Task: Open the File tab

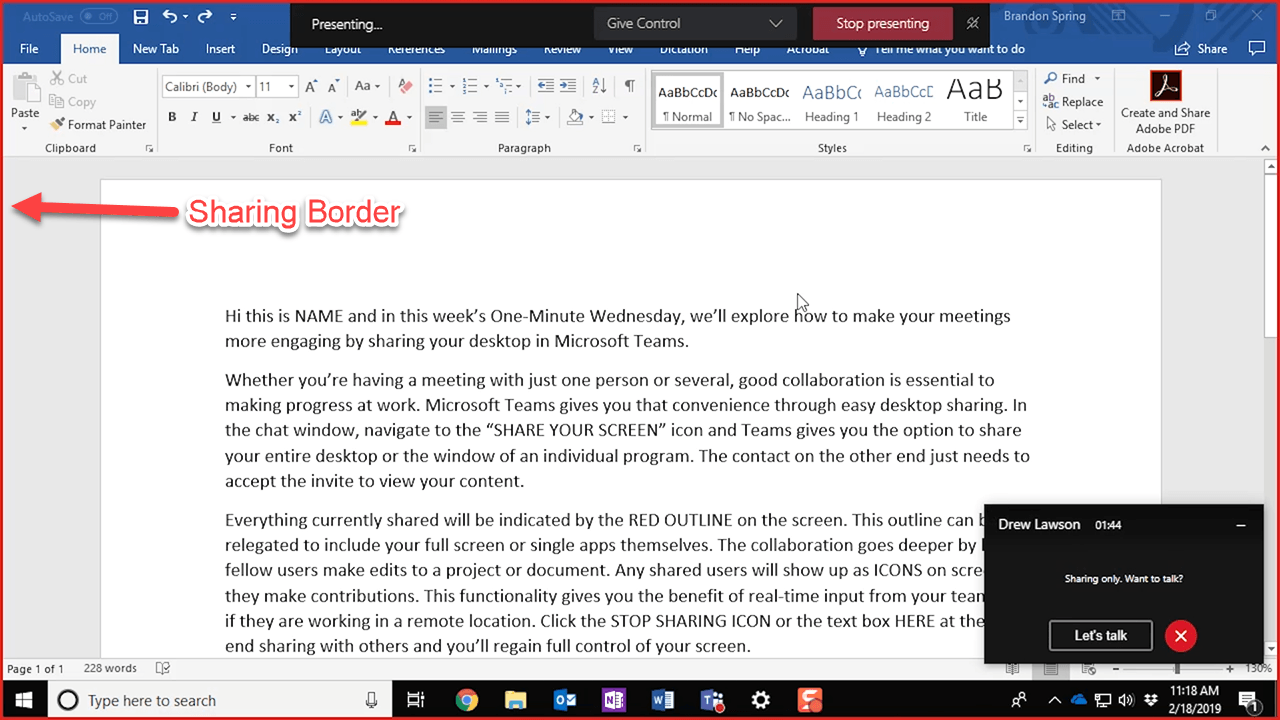Action: pyautogui.click(x=29, y=48)
